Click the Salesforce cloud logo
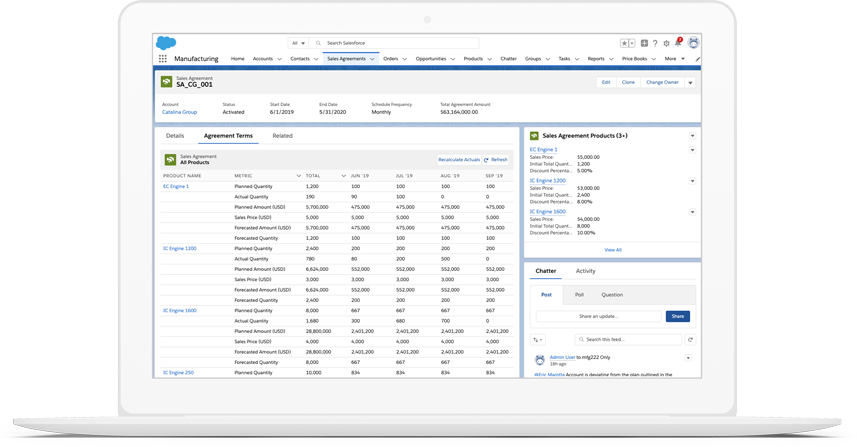 166,43
